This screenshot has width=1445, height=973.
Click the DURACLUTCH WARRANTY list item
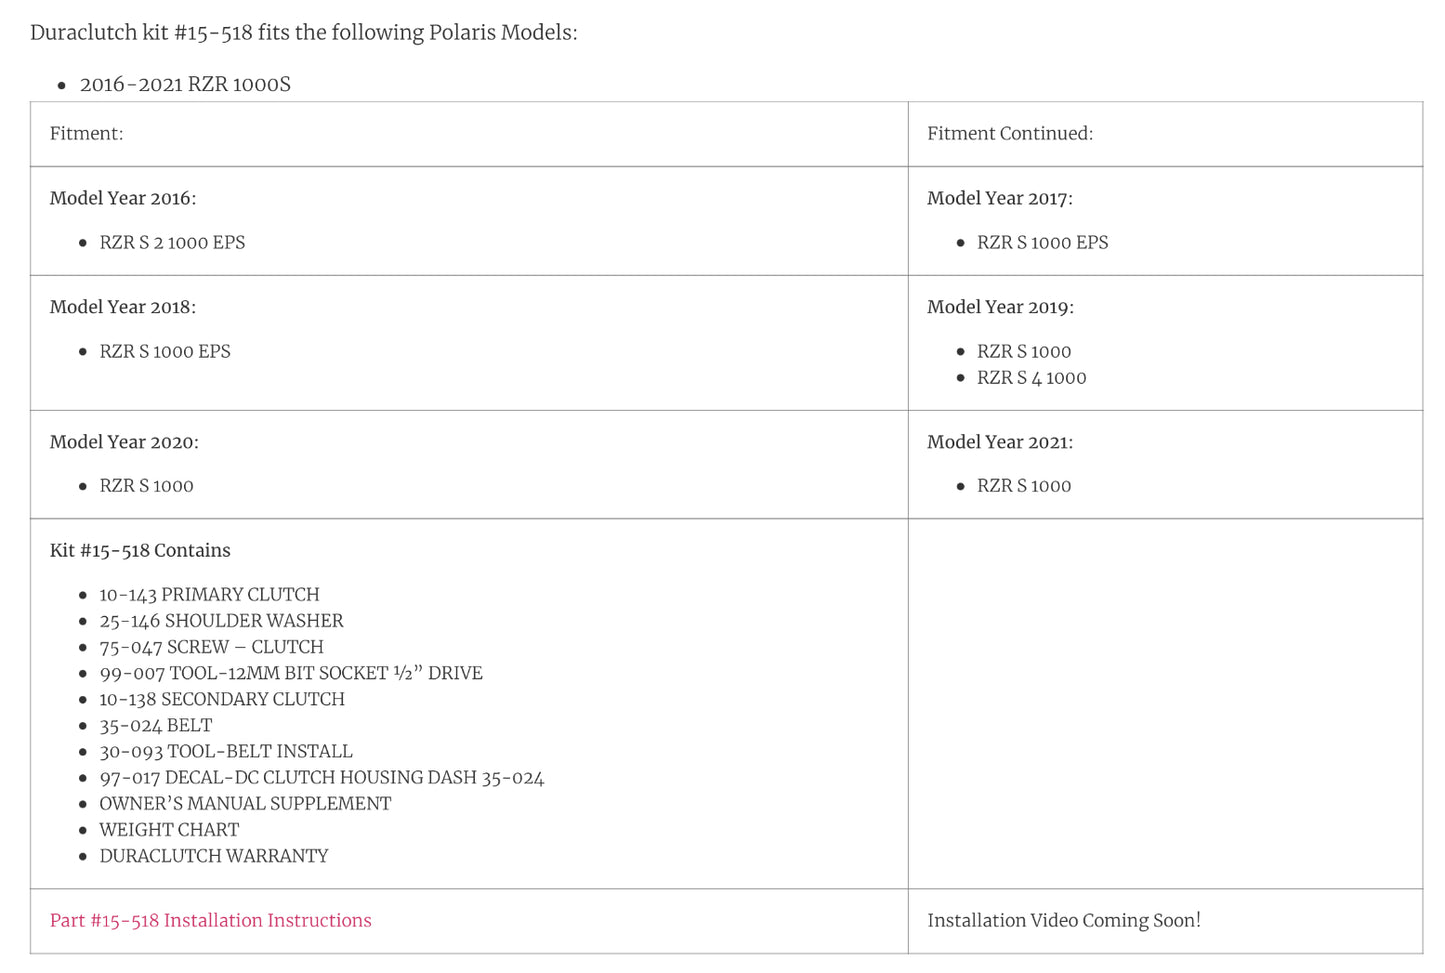pyautogui.click(x=214, y=855)
